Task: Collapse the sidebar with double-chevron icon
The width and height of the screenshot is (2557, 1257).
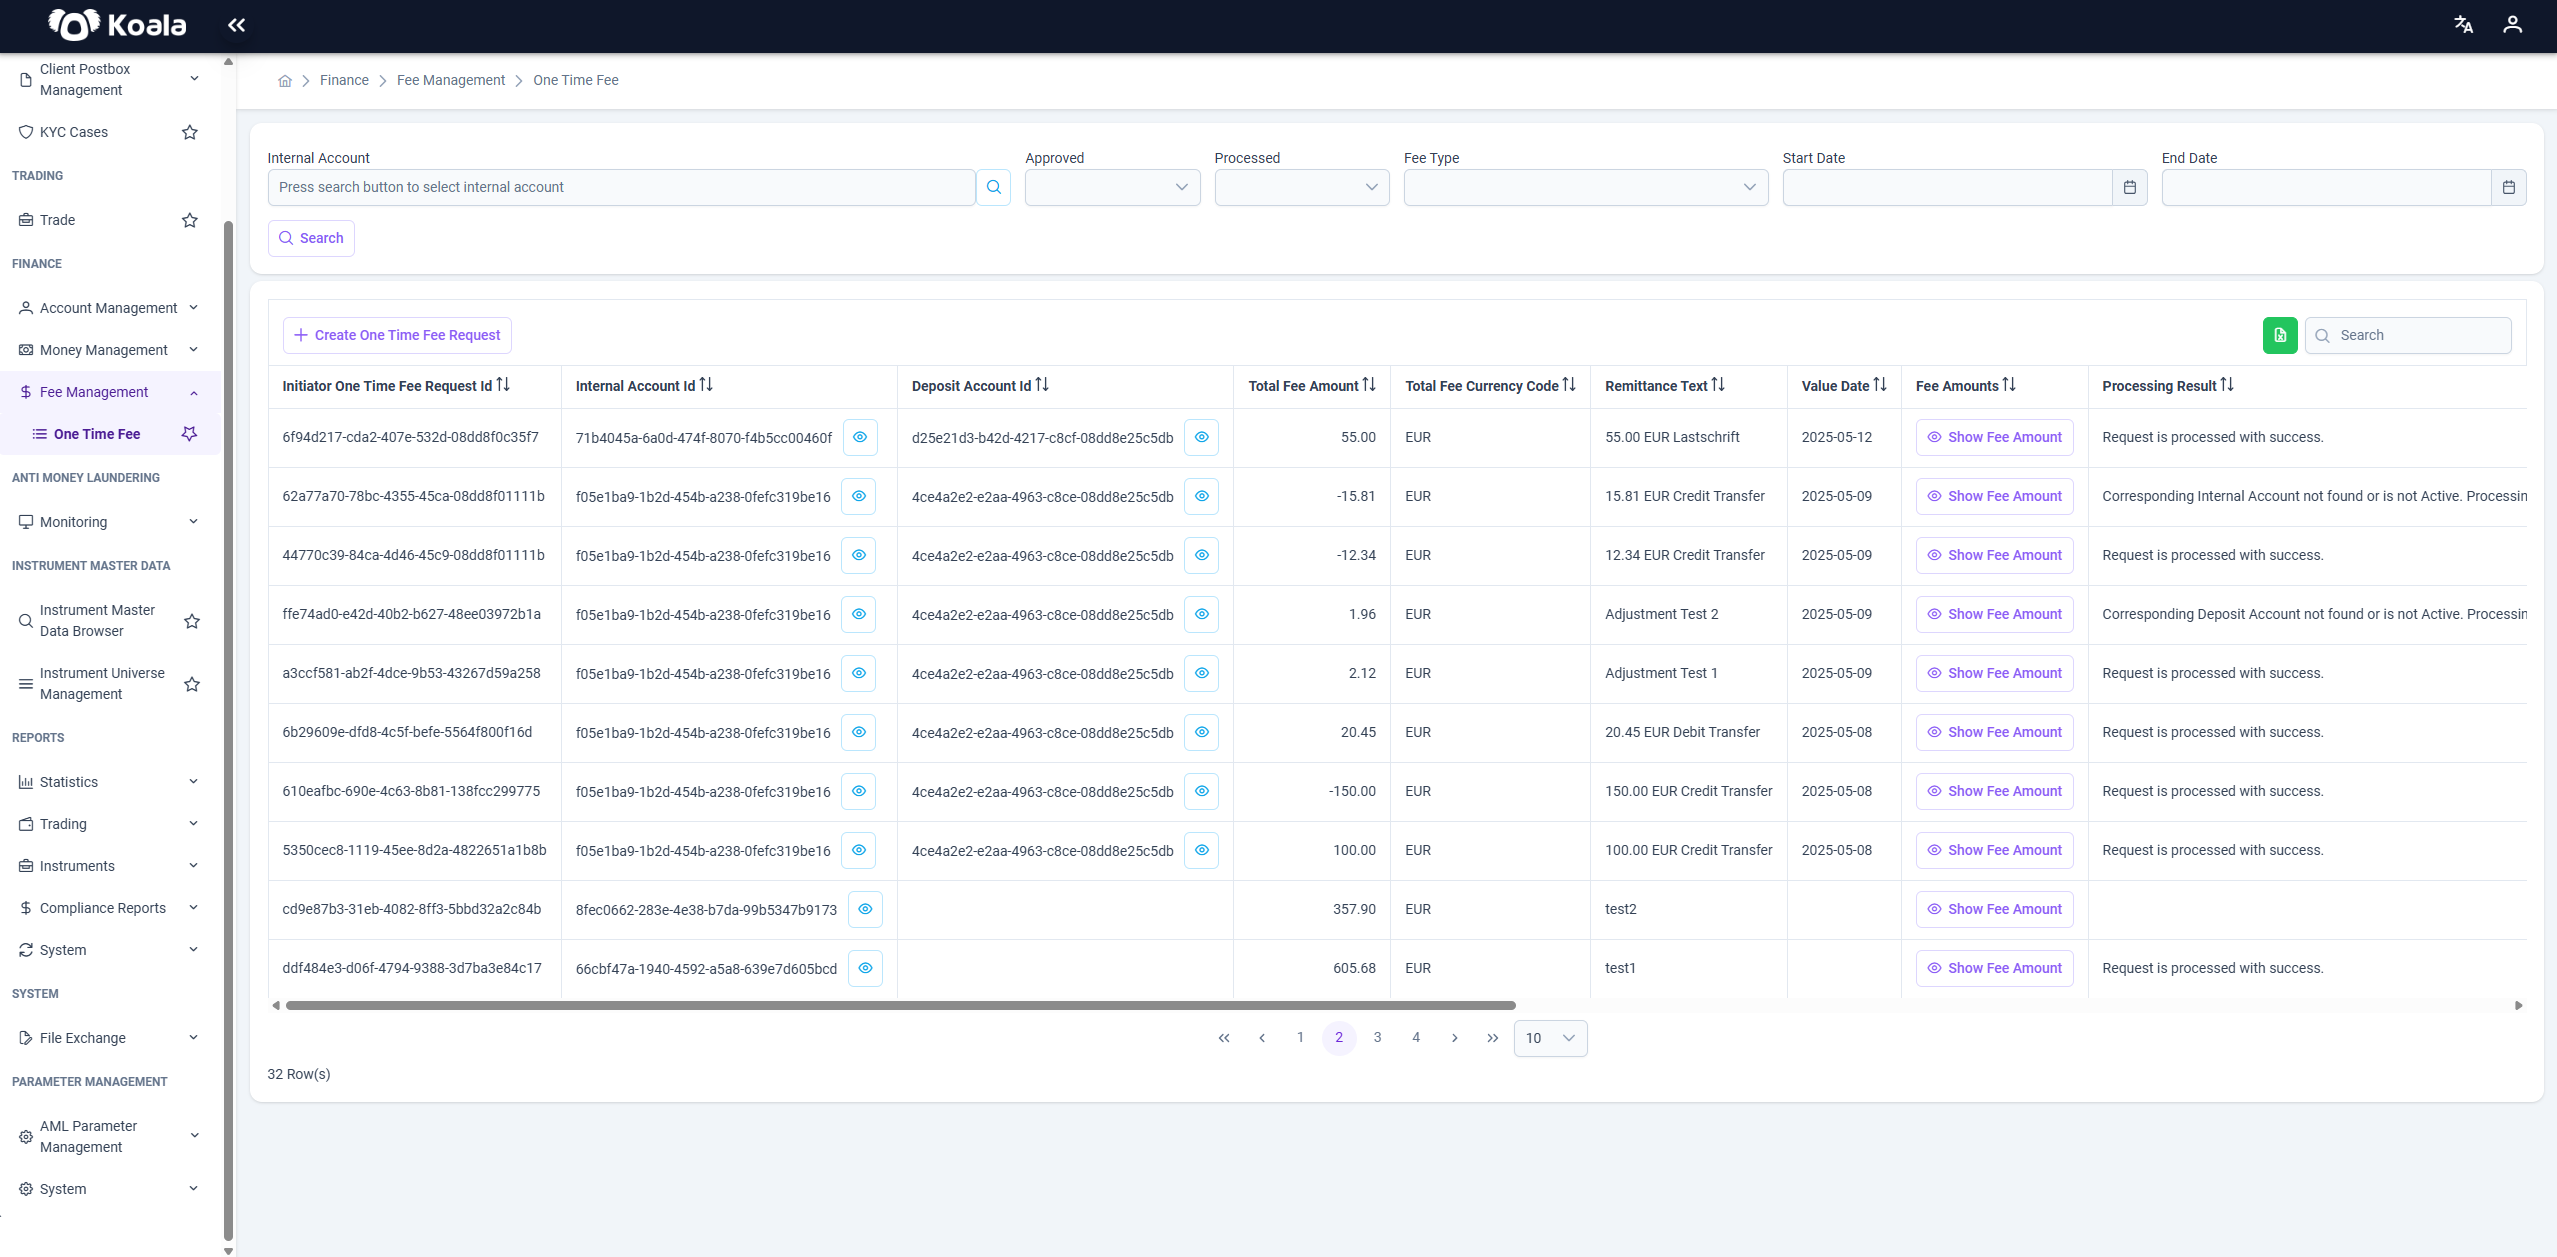Action: tap(236, 25)
